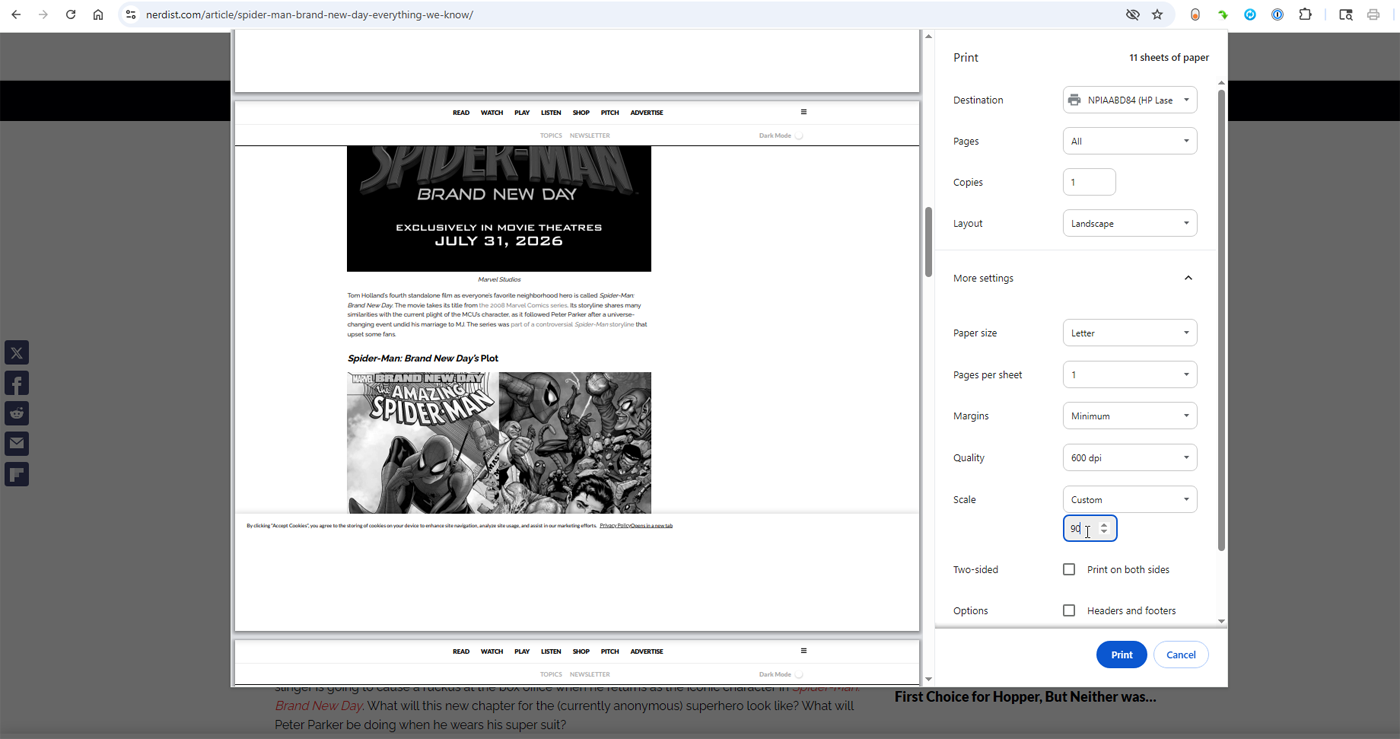
Task: Open the search tabs icon in toolbar
Action: [1346, 15]
